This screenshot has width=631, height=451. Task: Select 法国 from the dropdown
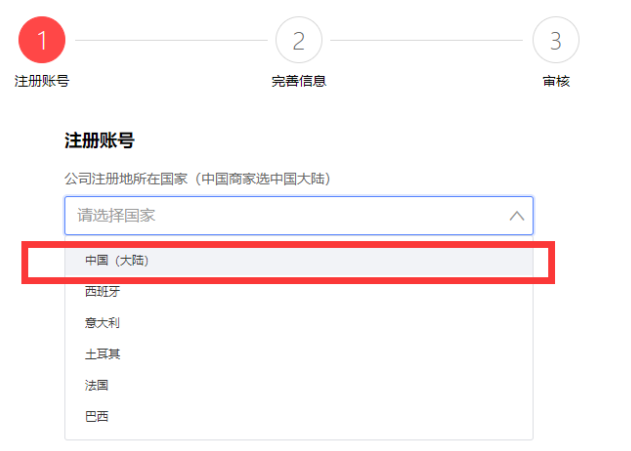[x=97, y=385]
